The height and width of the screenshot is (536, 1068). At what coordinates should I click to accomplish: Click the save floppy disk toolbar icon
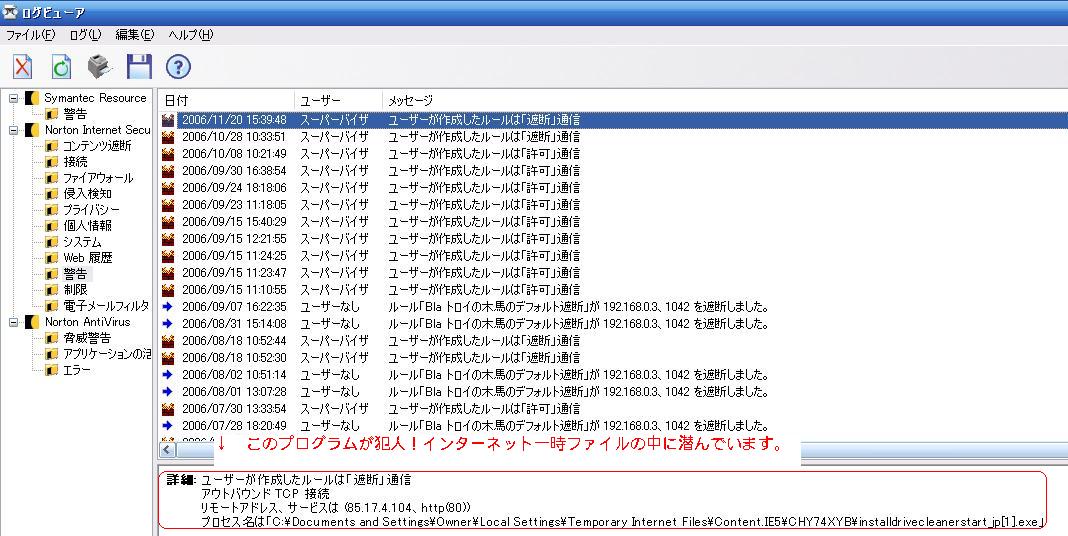[x=139, y=67]
